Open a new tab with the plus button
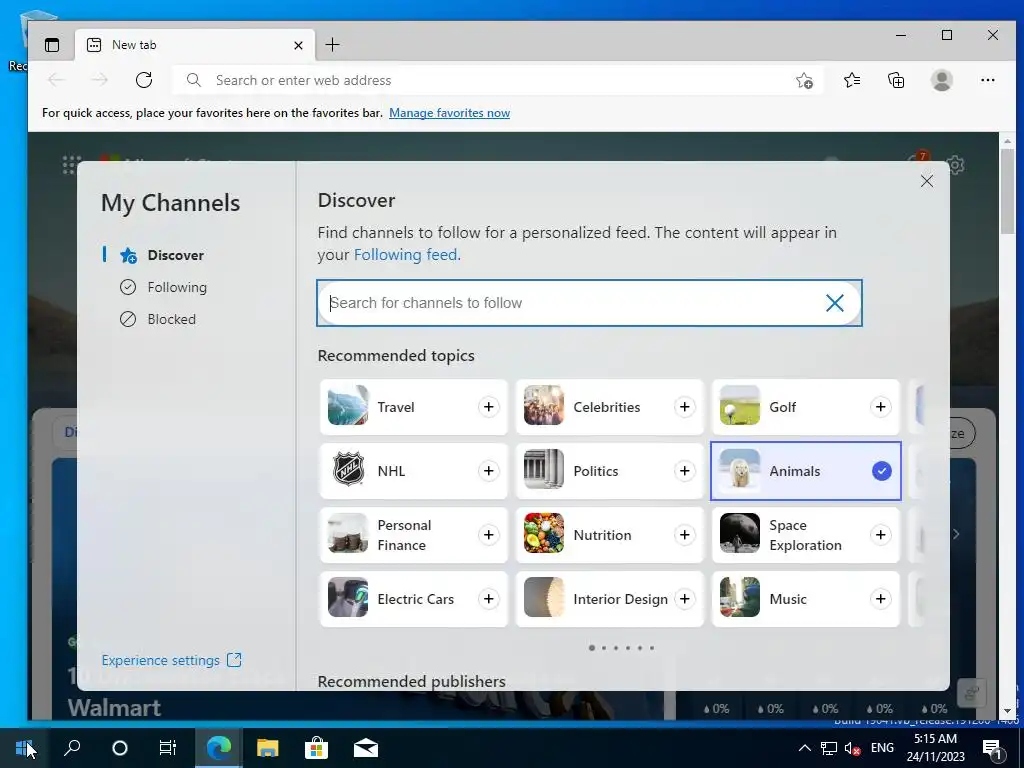Screen dimensions: 1024x768 coord(332,45)
